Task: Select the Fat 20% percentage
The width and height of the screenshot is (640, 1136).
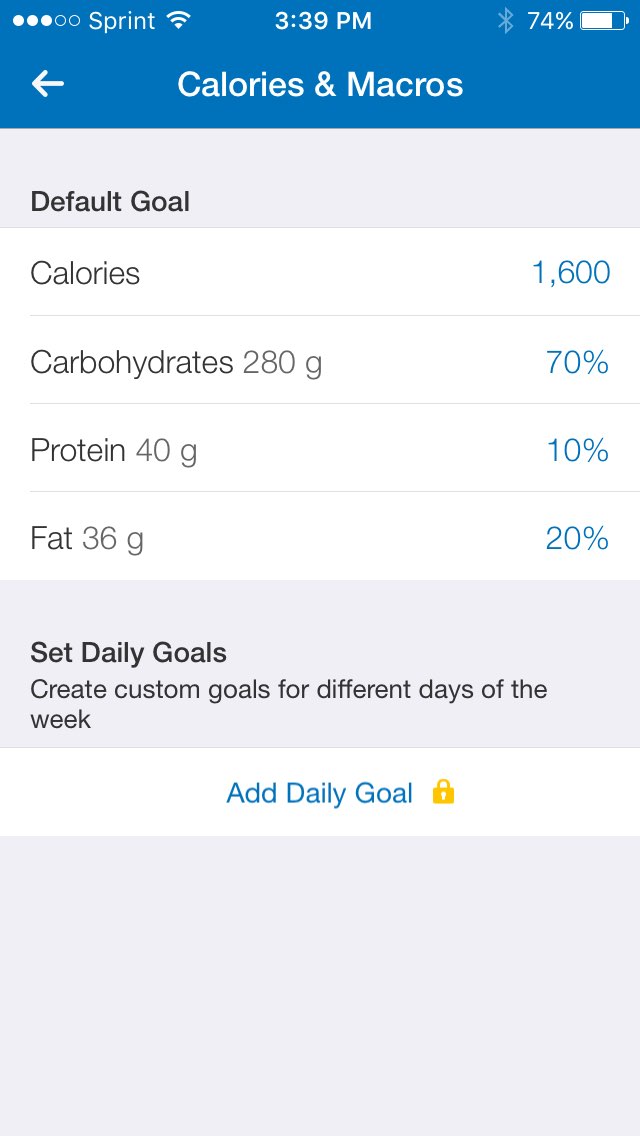Action: point(578,538)
